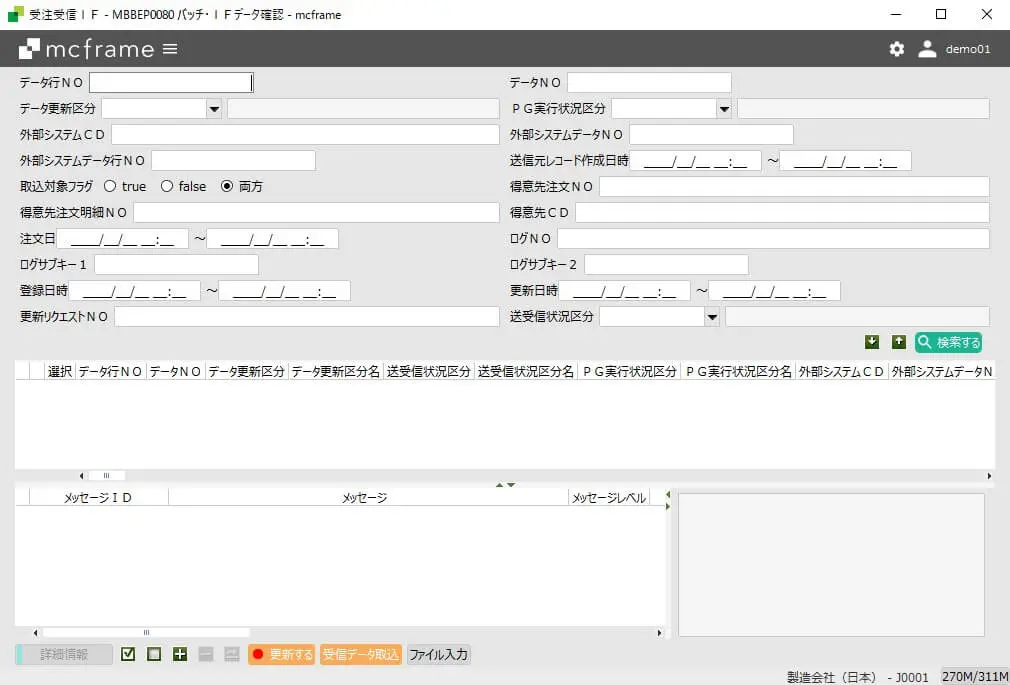Image resolution: width=1010 pixels, height=685 pixels.
Task: Click 送信元レコード作成日時 start date field
Action: point(696,160)
